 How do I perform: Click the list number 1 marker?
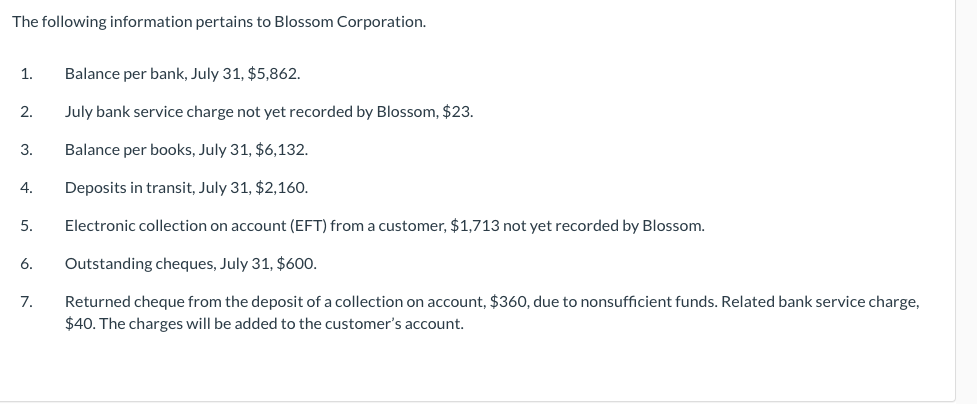point(26,74)
